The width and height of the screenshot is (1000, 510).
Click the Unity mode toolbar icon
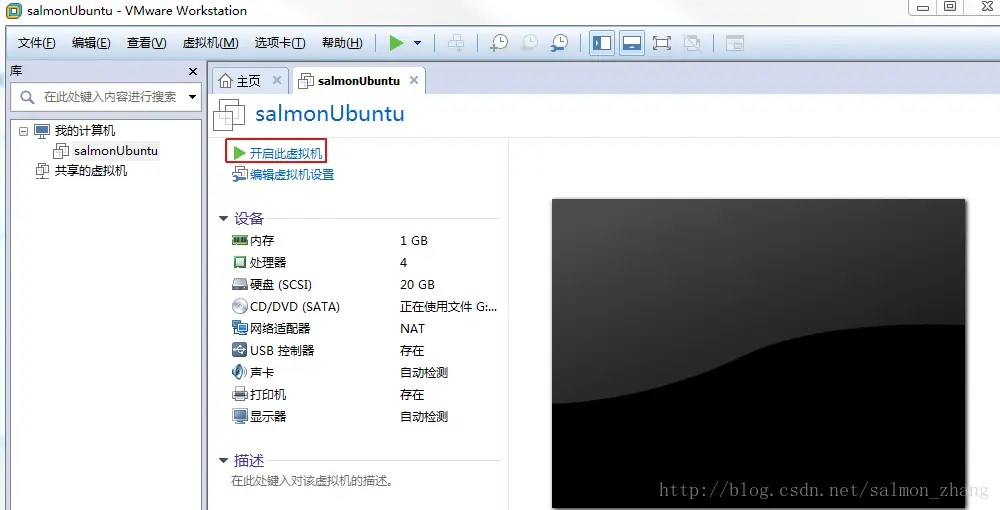point(692,43)
